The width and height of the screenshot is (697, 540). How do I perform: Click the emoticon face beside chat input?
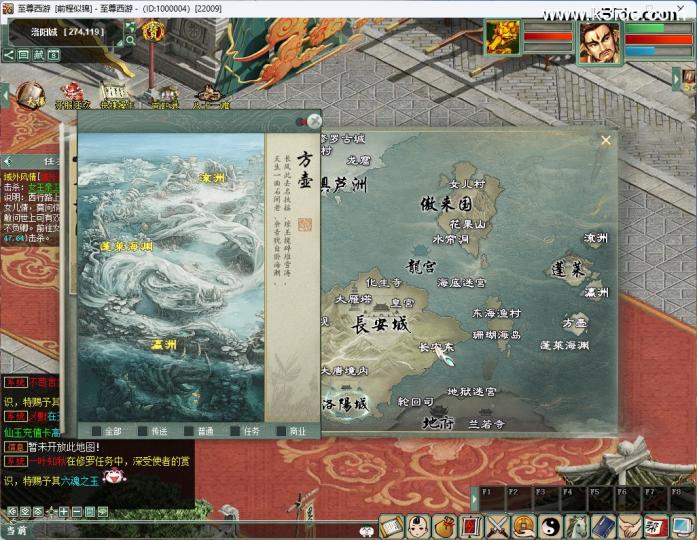pos(366,531)
